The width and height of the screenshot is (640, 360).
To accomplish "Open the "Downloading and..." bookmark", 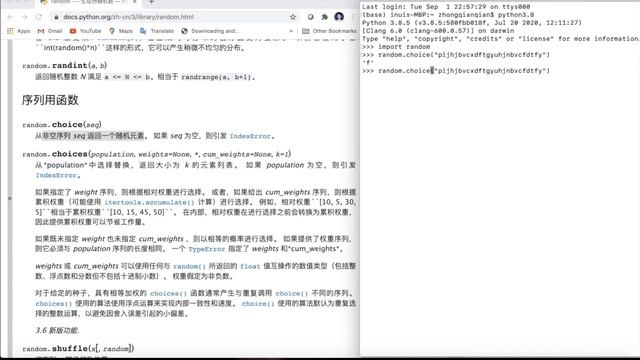I will pos(210,31).
